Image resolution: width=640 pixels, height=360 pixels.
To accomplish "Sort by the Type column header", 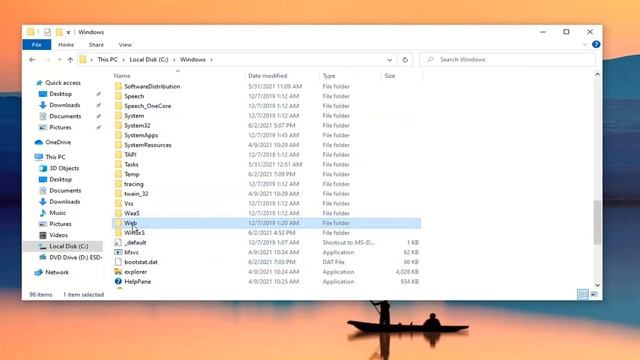I will [329, 76].
